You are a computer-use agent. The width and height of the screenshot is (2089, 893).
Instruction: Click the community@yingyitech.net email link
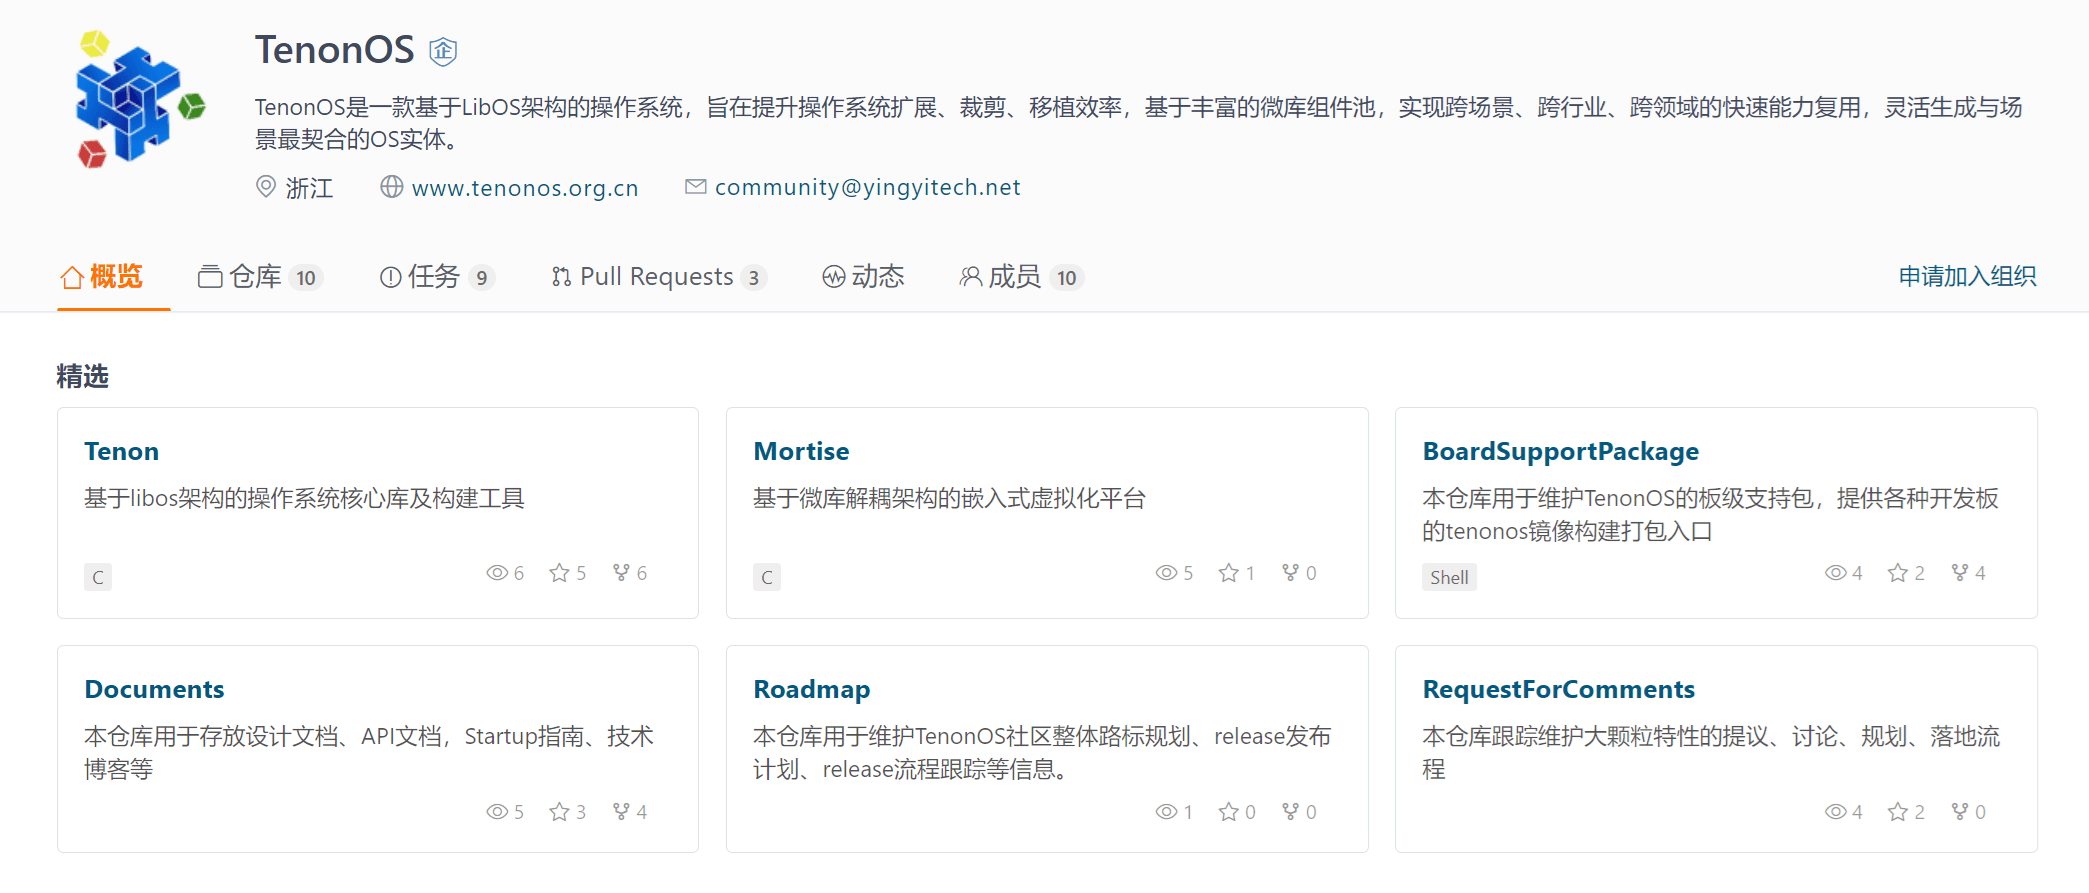867,188
